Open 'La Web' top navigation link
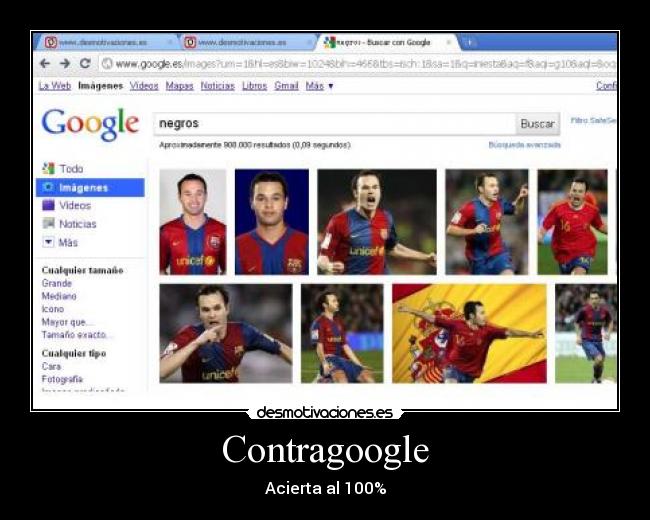 pyautogui.click(x=55, y=86)
